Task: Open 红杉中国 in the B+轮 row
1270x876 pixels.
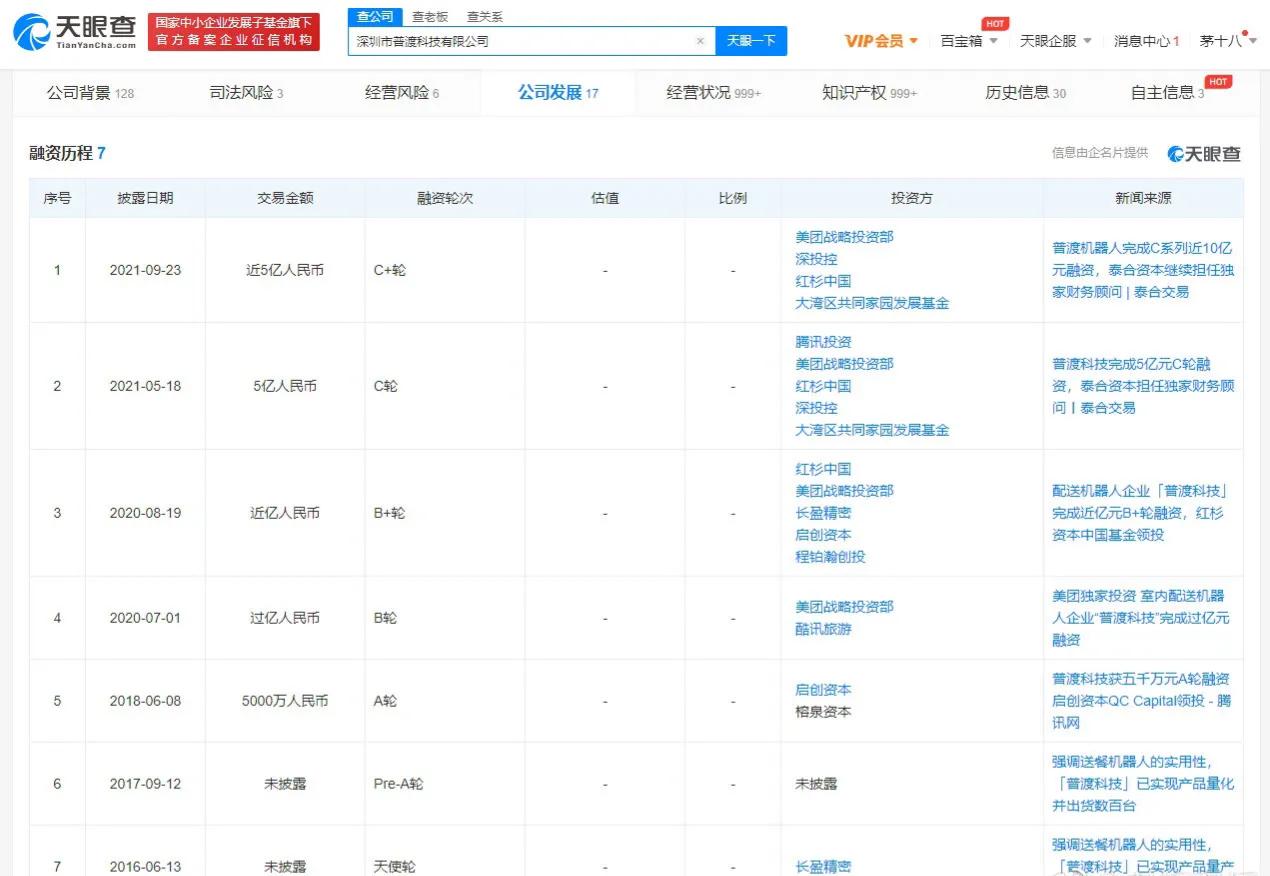Action: point(823,469)
